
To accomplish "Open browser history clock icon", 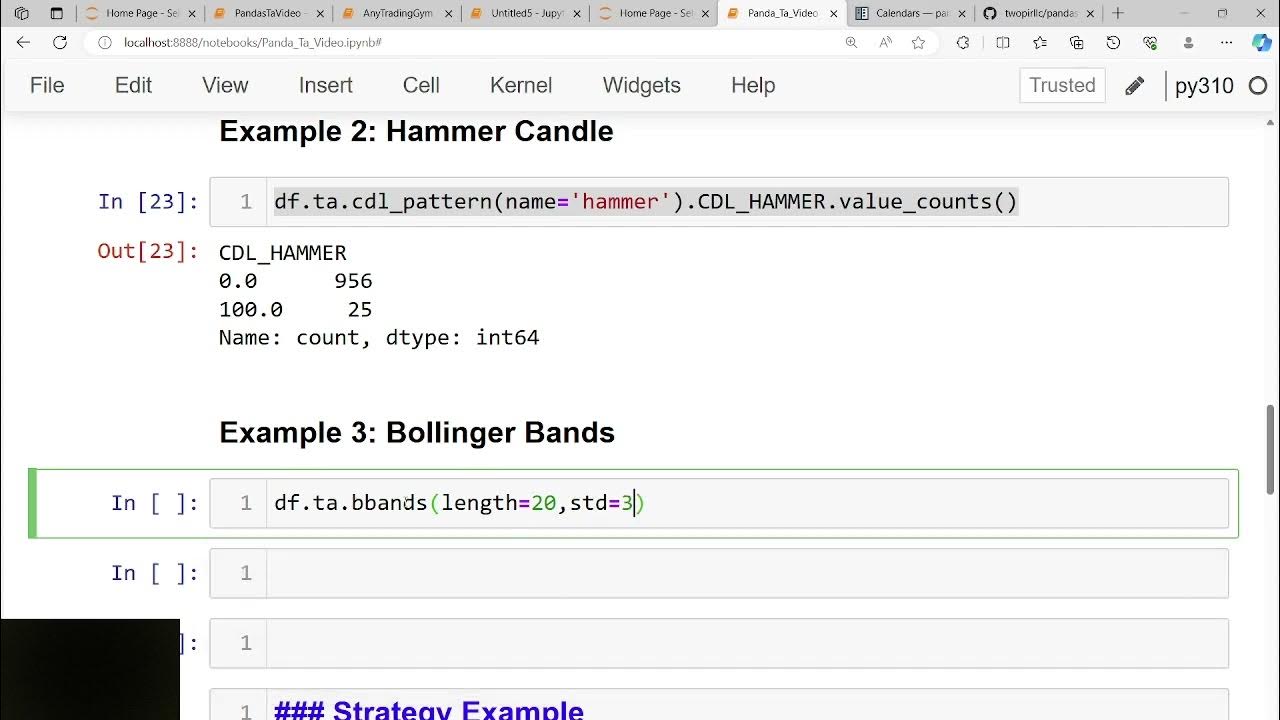I will click(x=1113, y=43).
